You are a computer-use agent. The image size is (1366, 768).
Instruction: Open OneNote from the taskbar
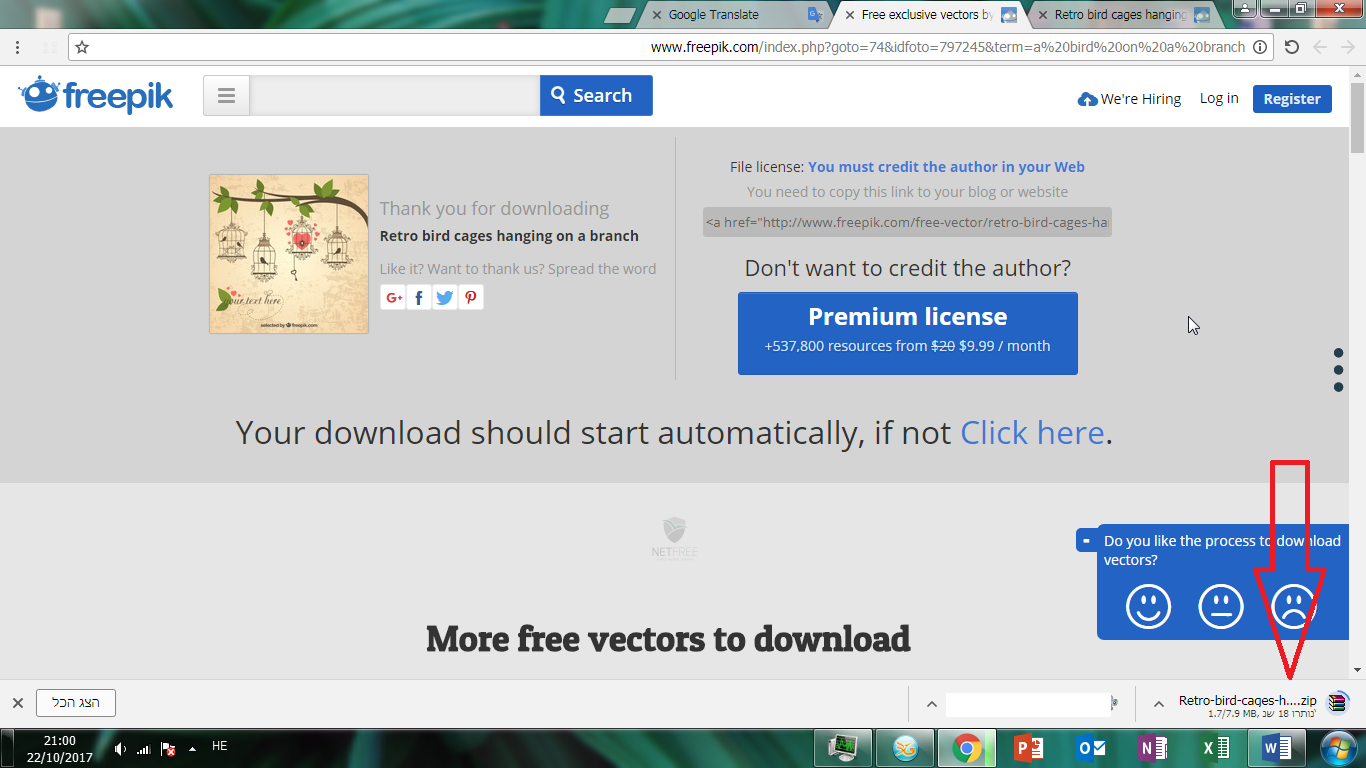[1153, 748]
